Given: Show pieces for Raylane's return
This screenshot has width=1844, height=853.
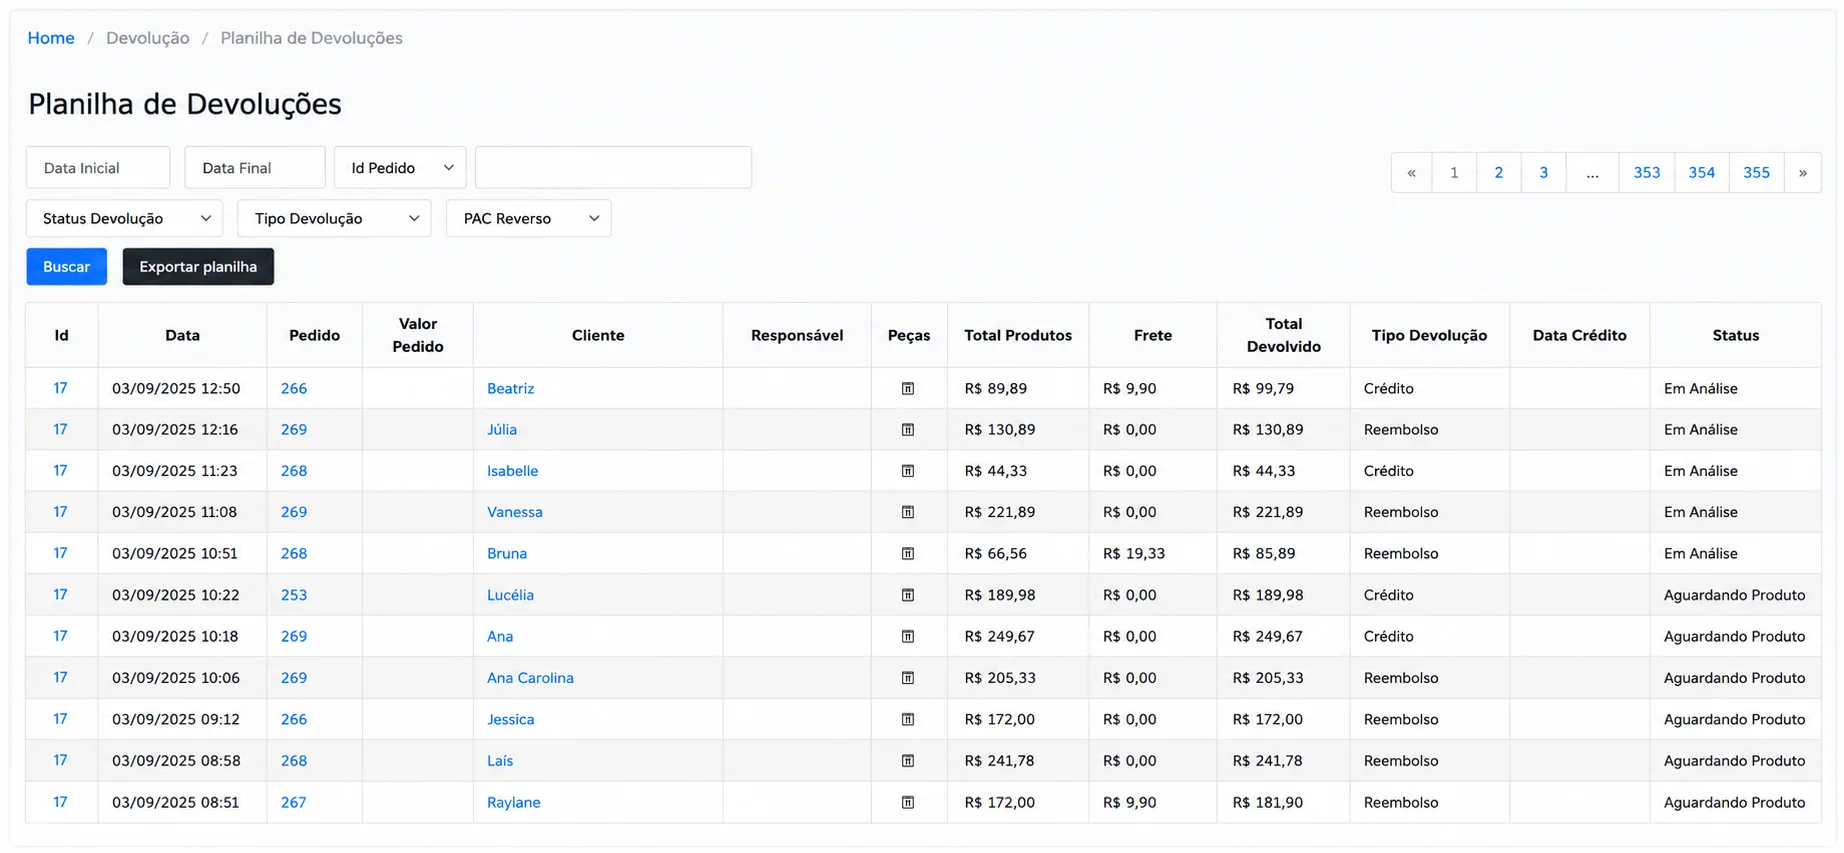Looking at the screenshot, I should (908, 802).
